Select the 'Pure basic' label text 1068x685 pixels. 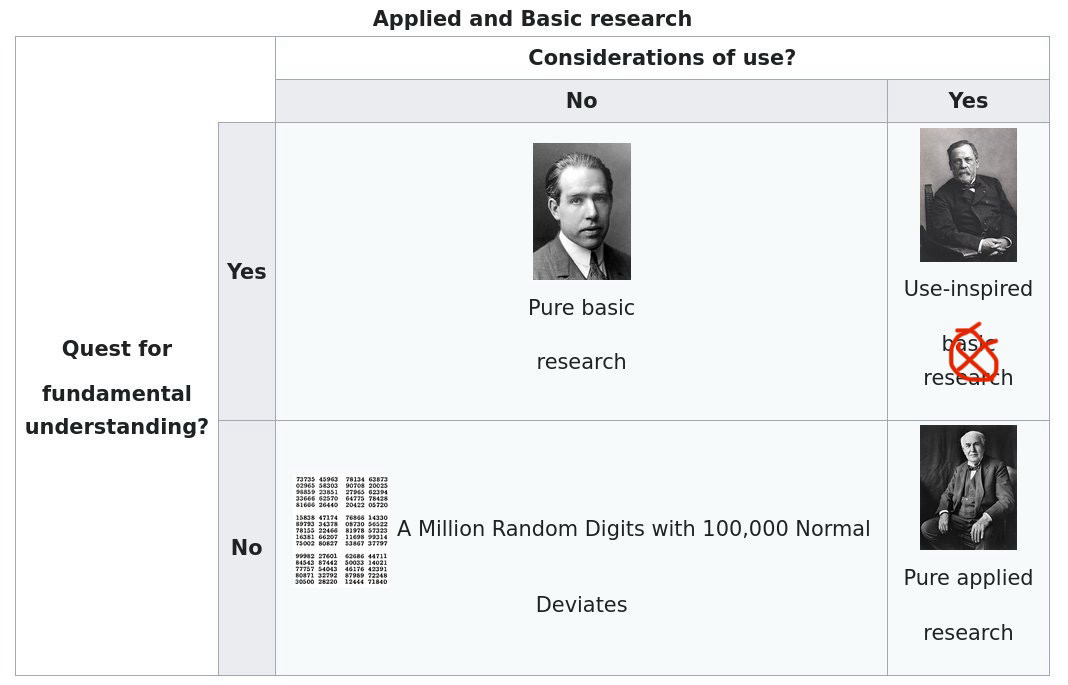(581, 308)
